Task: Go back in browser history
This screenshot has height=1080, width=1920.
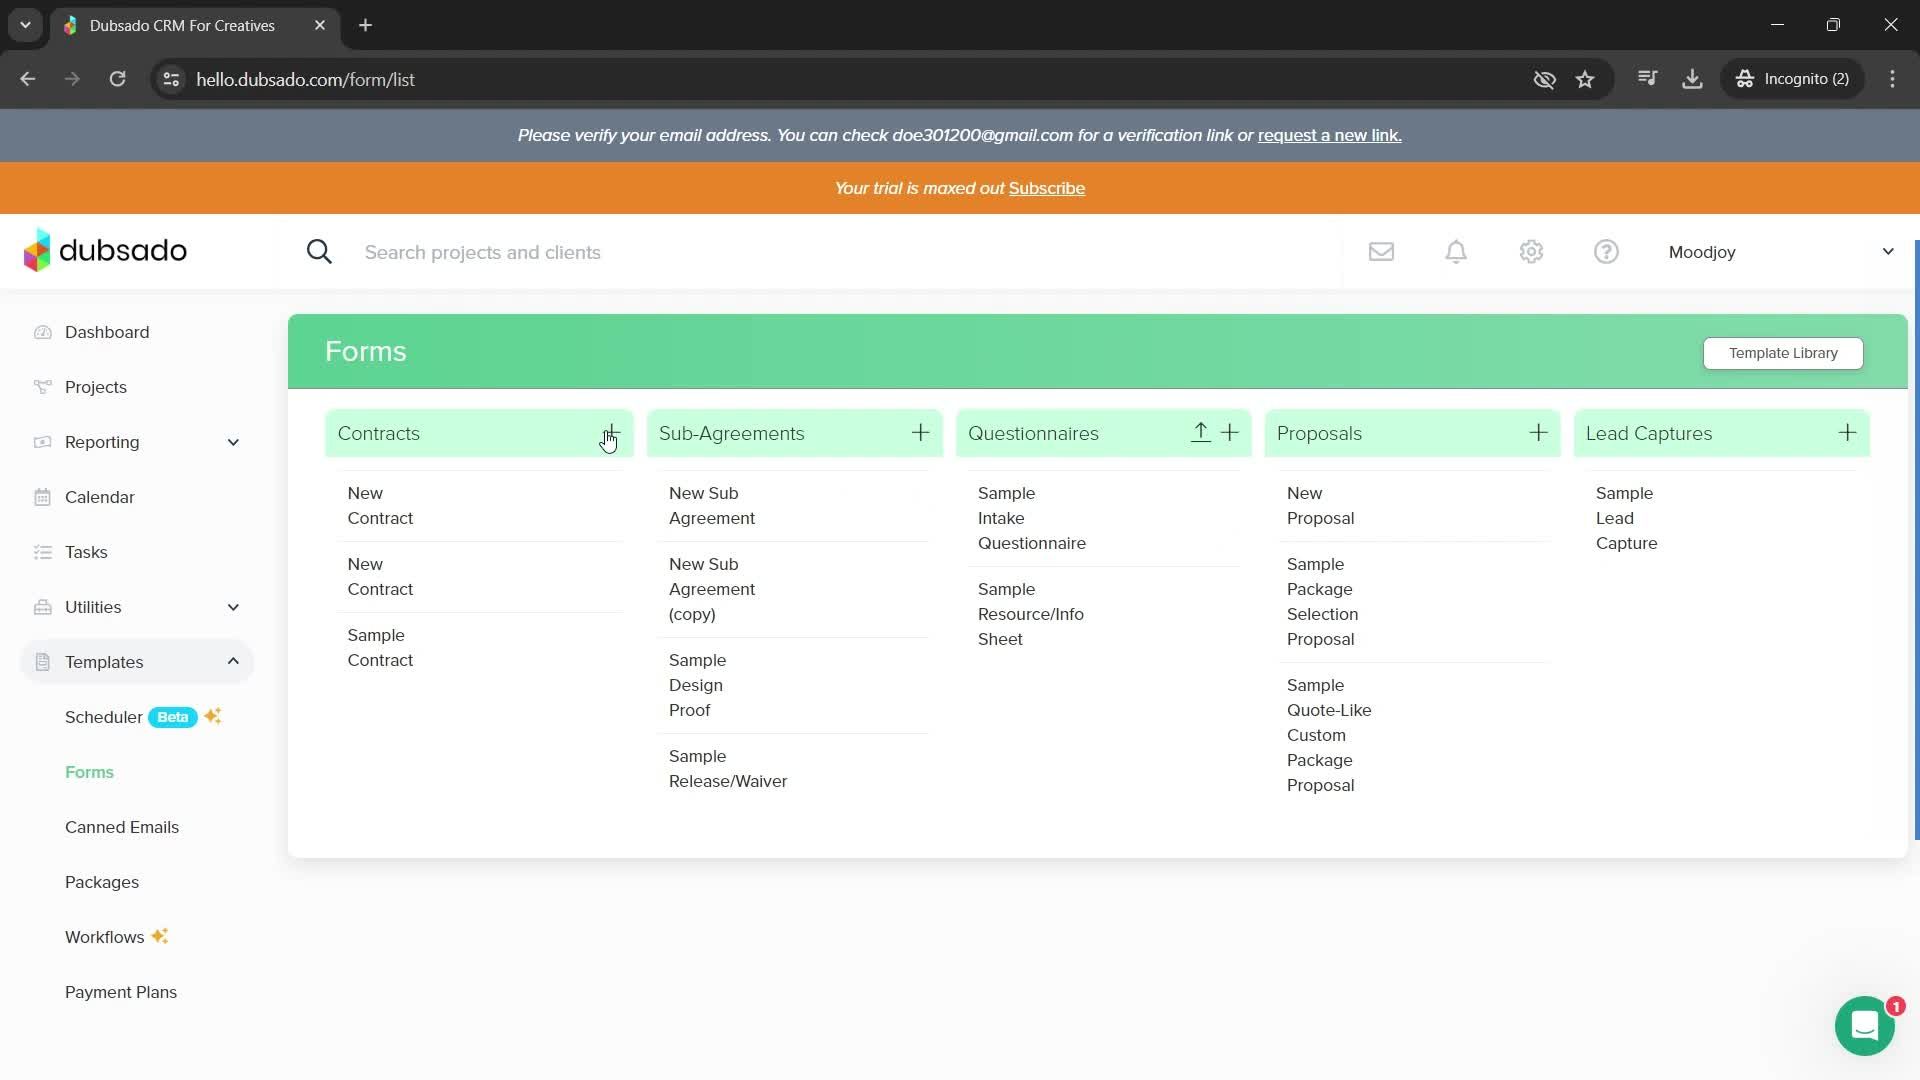Action: [x=28, y=79]
